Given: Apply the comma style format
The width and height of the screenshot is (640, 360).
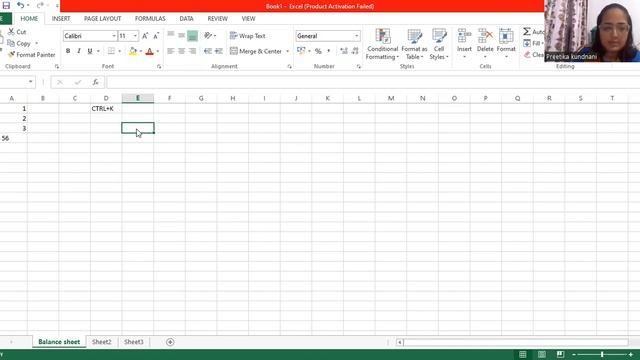Looking at the screenshot, I should click(329, 51).
